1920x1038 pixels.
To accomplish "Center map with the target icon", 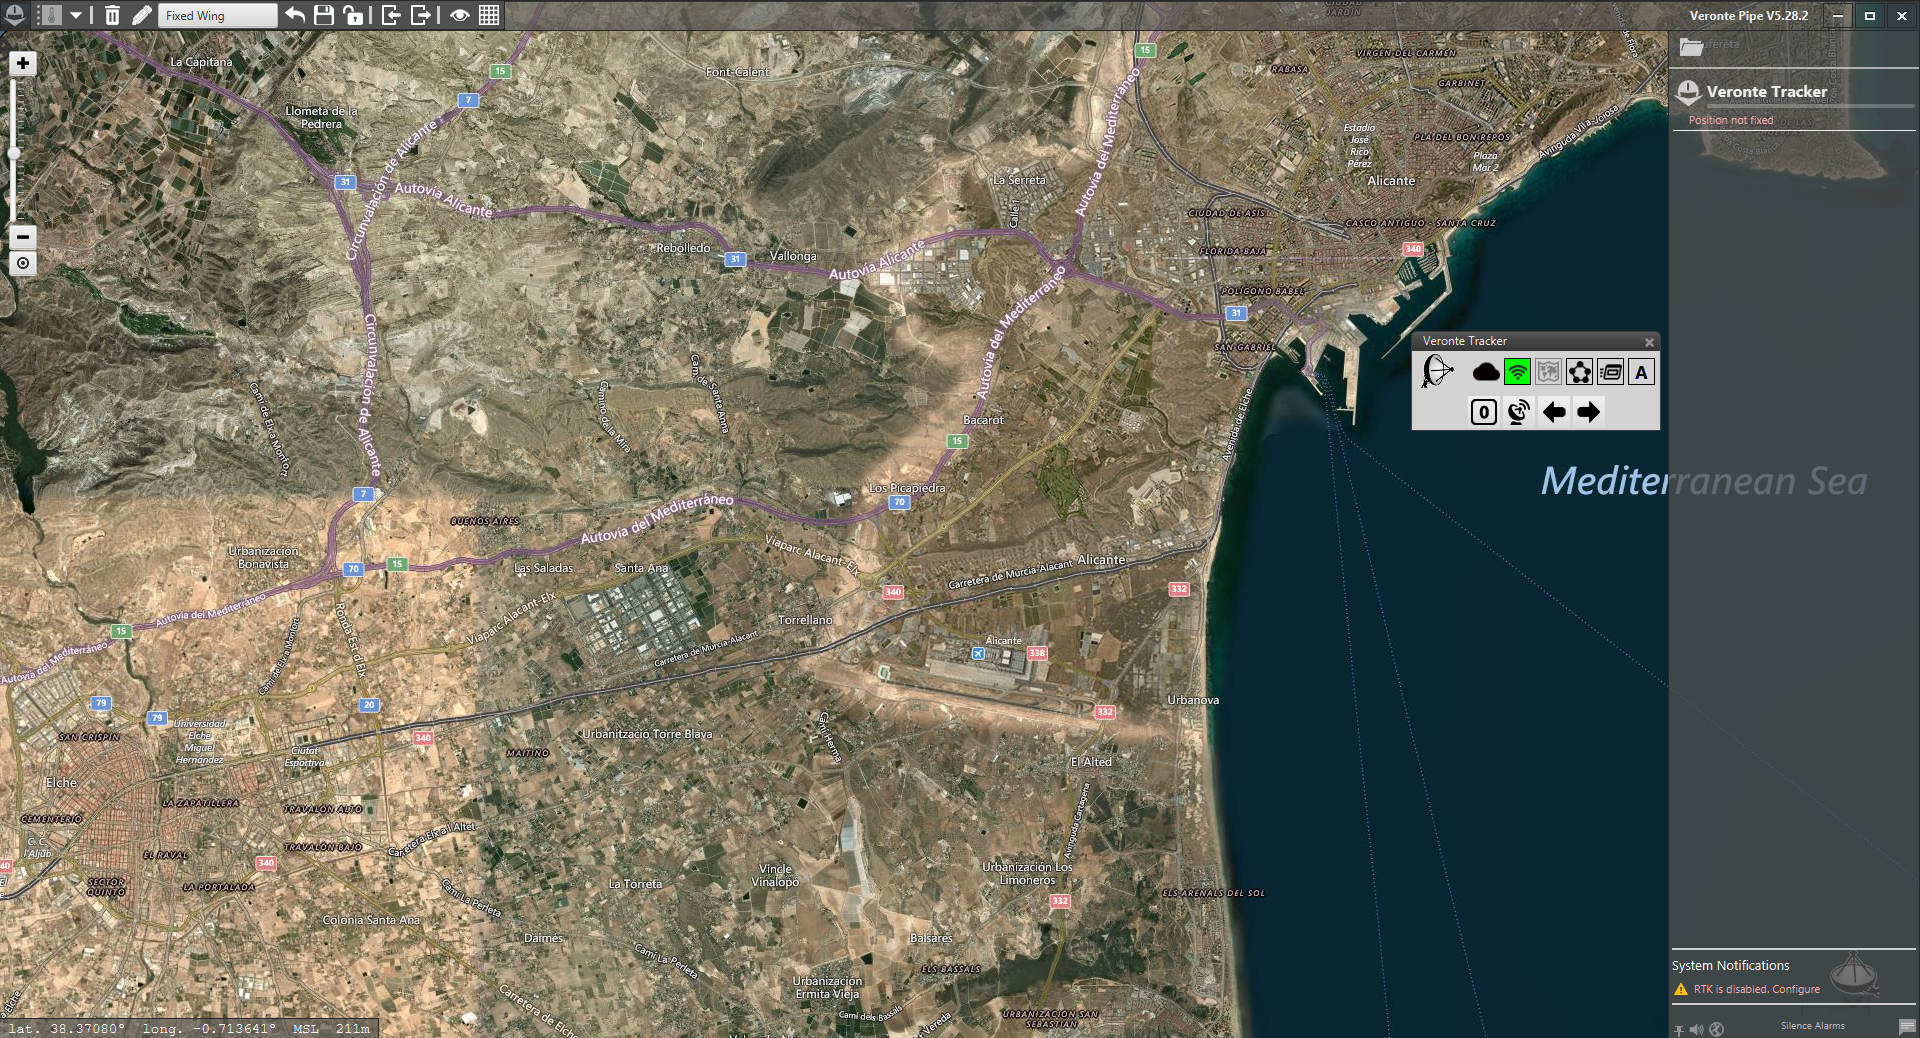I will 23,263.
